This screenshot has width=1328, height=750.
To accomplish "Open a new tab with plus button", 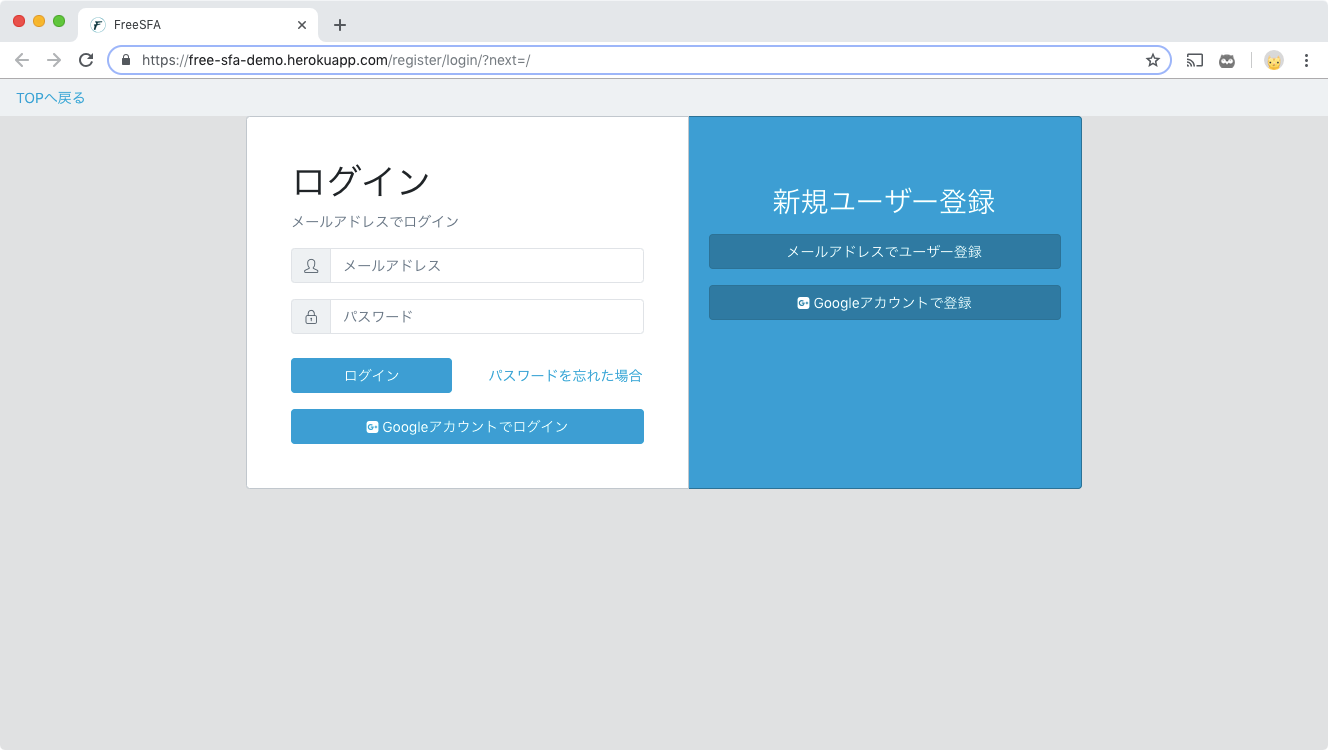I will point(340,25).
